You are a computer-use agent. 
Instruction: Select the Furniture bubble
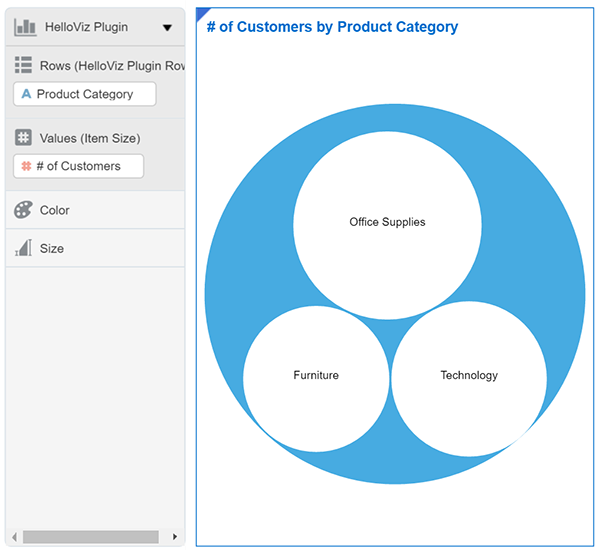point(316,376)
